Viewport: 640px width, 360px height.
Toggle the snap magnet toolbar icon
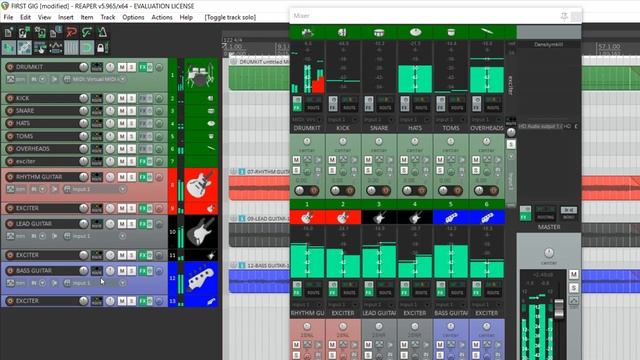[x=87, y=48]
